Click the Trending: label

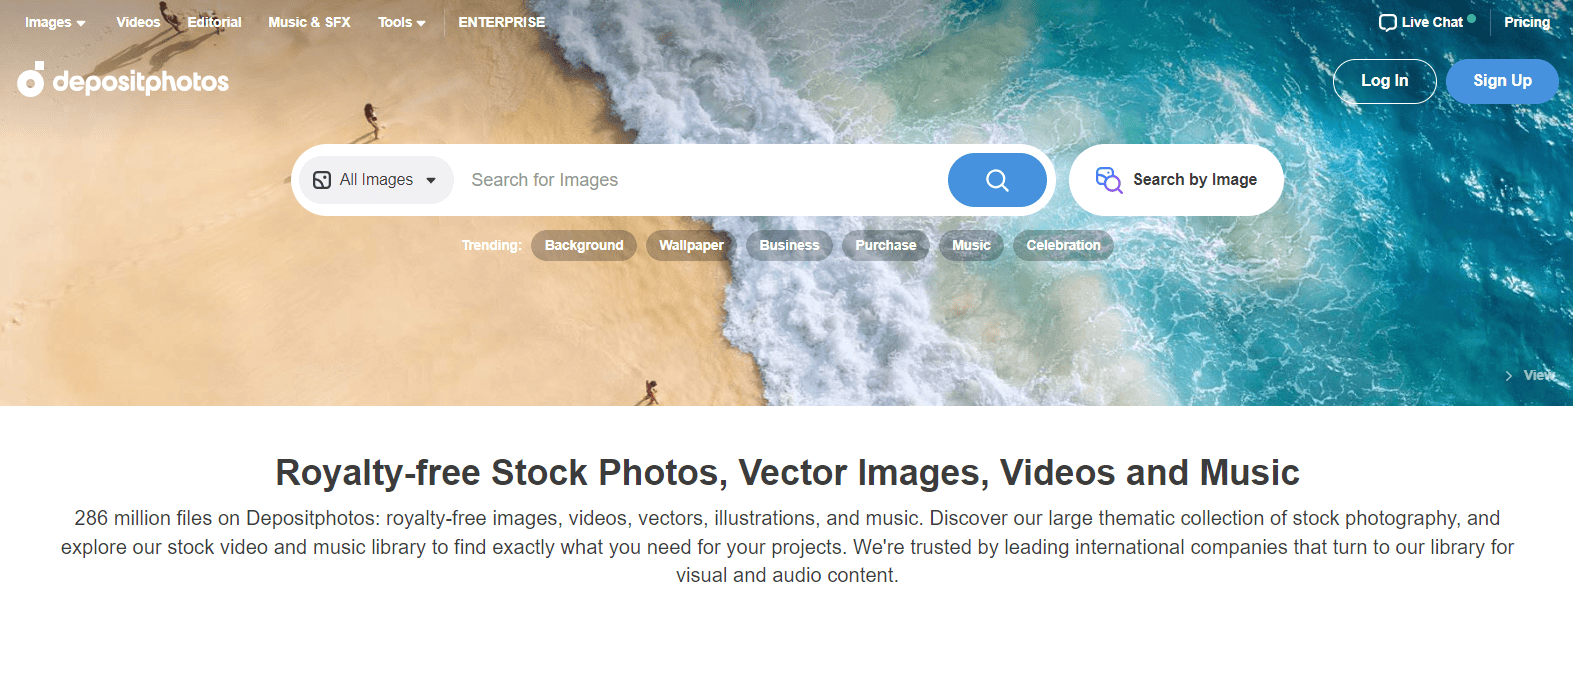point(491,245)
